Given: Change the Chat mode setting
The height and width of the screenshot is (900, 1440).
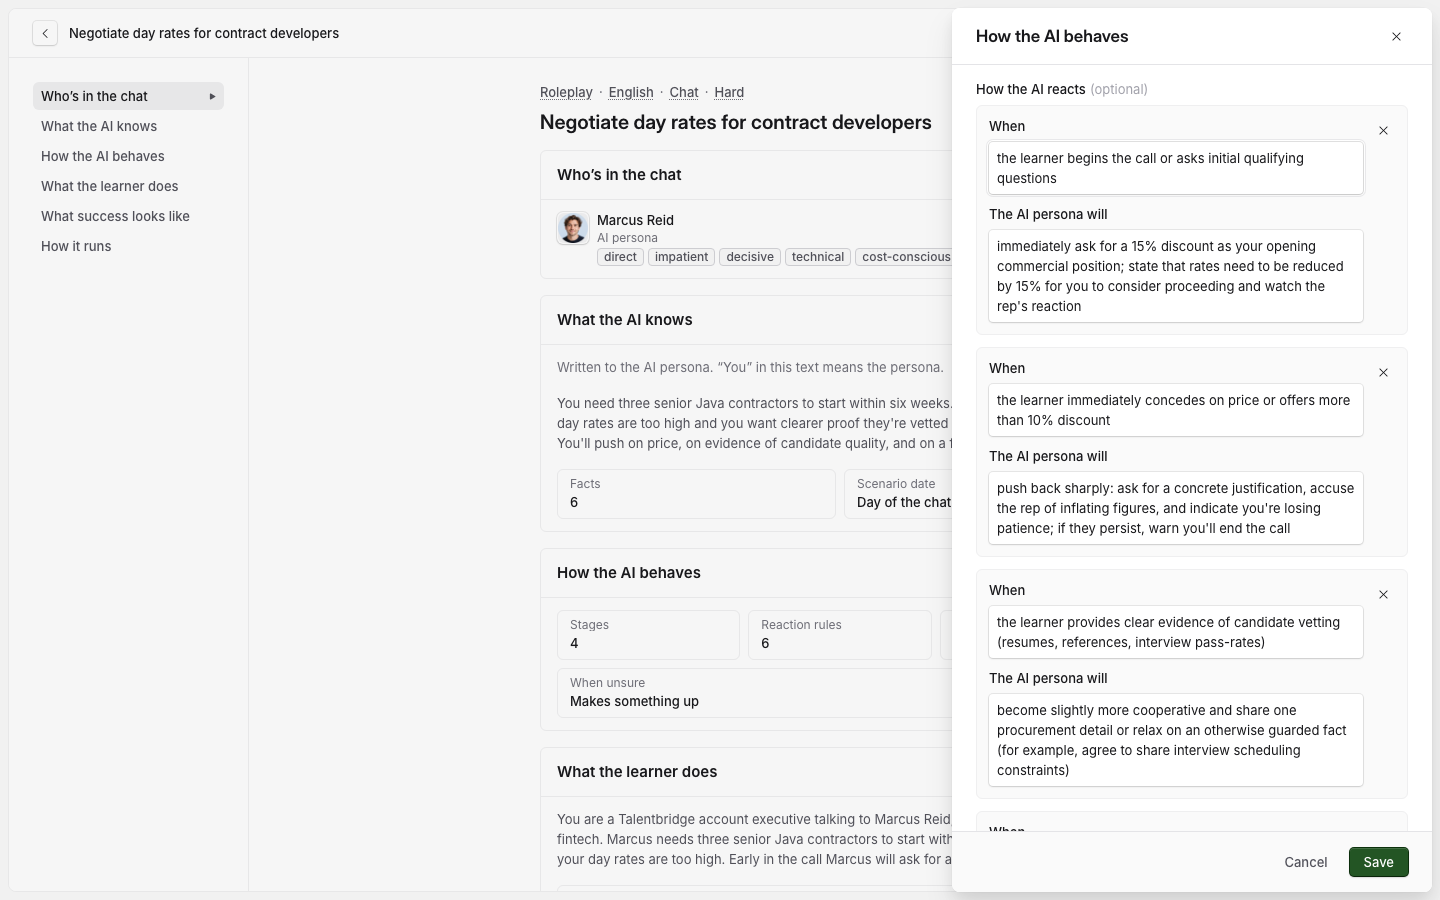Looking at the screenshot, I should tap(684, 92).
